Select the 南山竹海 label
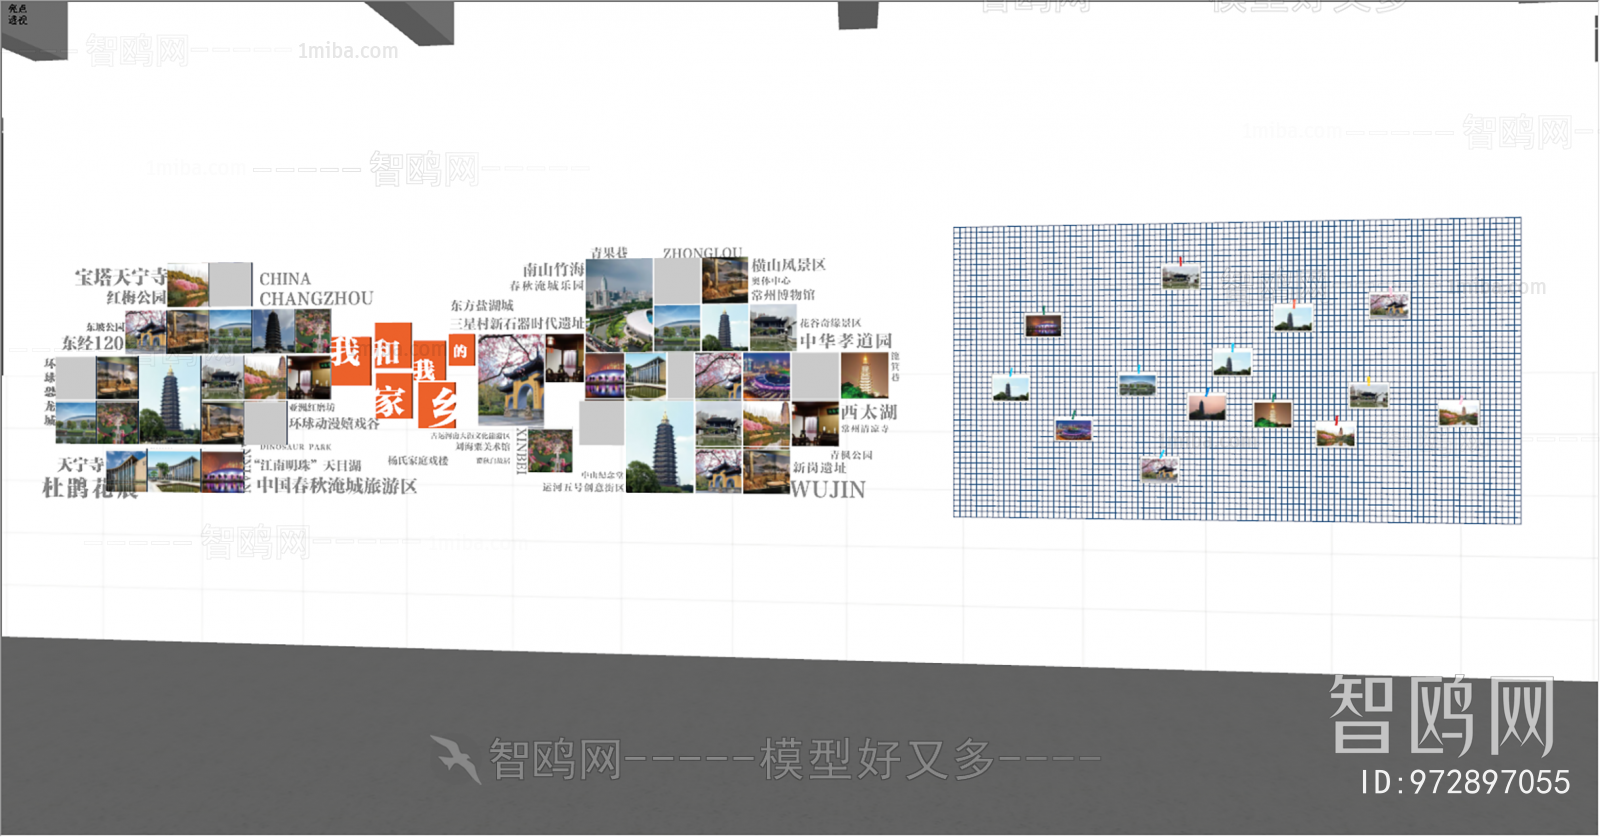Viewport: 1600px width, 837px height. click(x=553, y=269)
